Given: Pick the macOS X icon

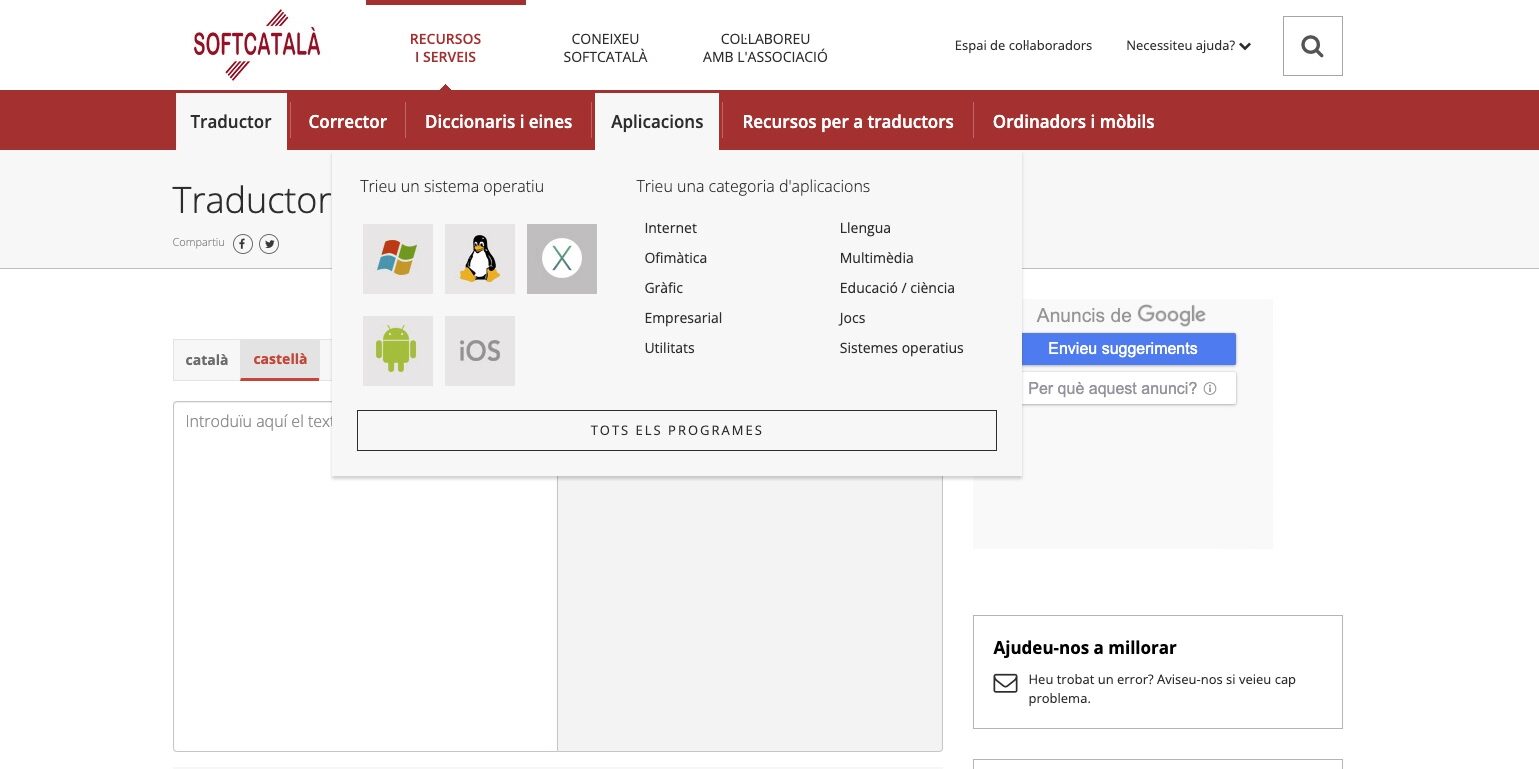Looking at the screenshot, I should (x=562, y=259).
